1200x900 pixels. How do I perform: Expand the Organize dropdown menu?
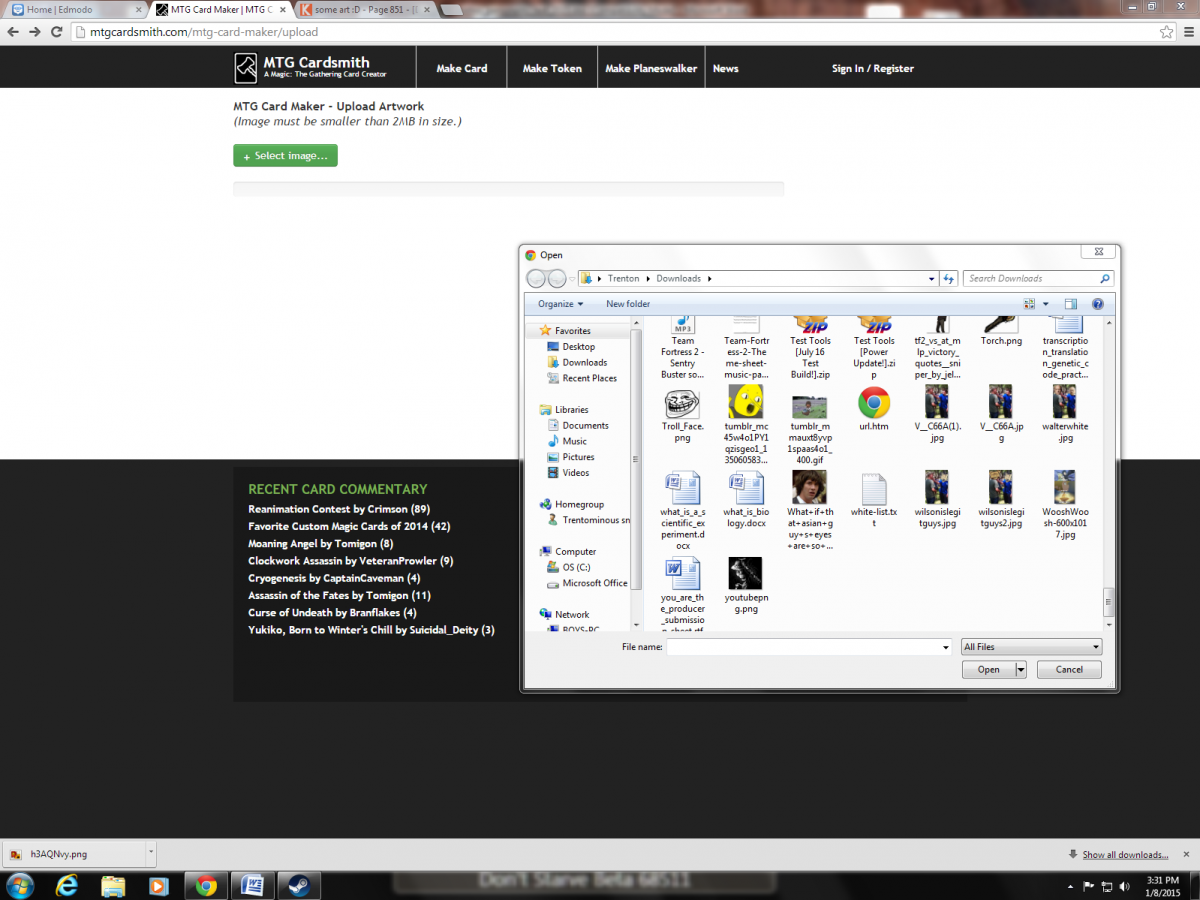pyautogui.click(x=560, y=304)
